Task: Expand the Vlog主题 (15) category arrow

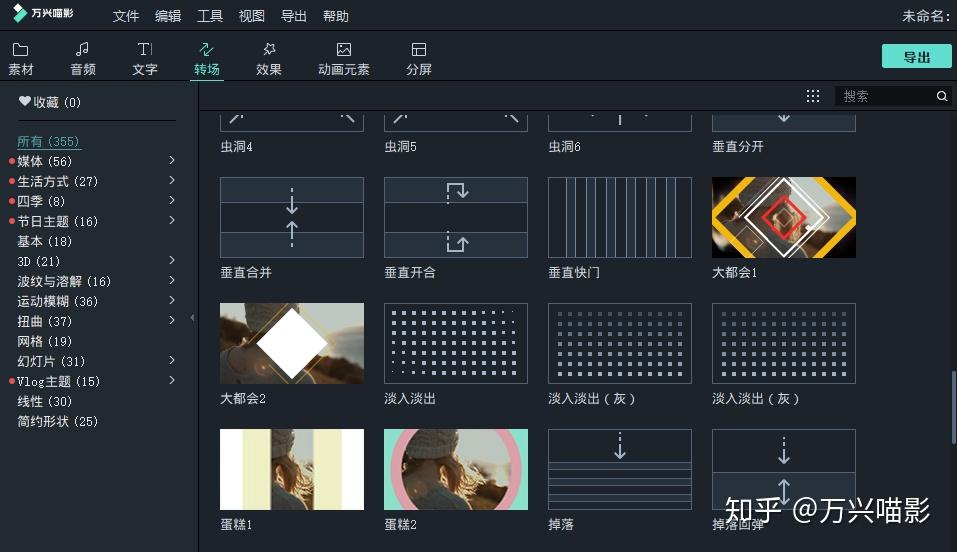Action: pos(172,380)
